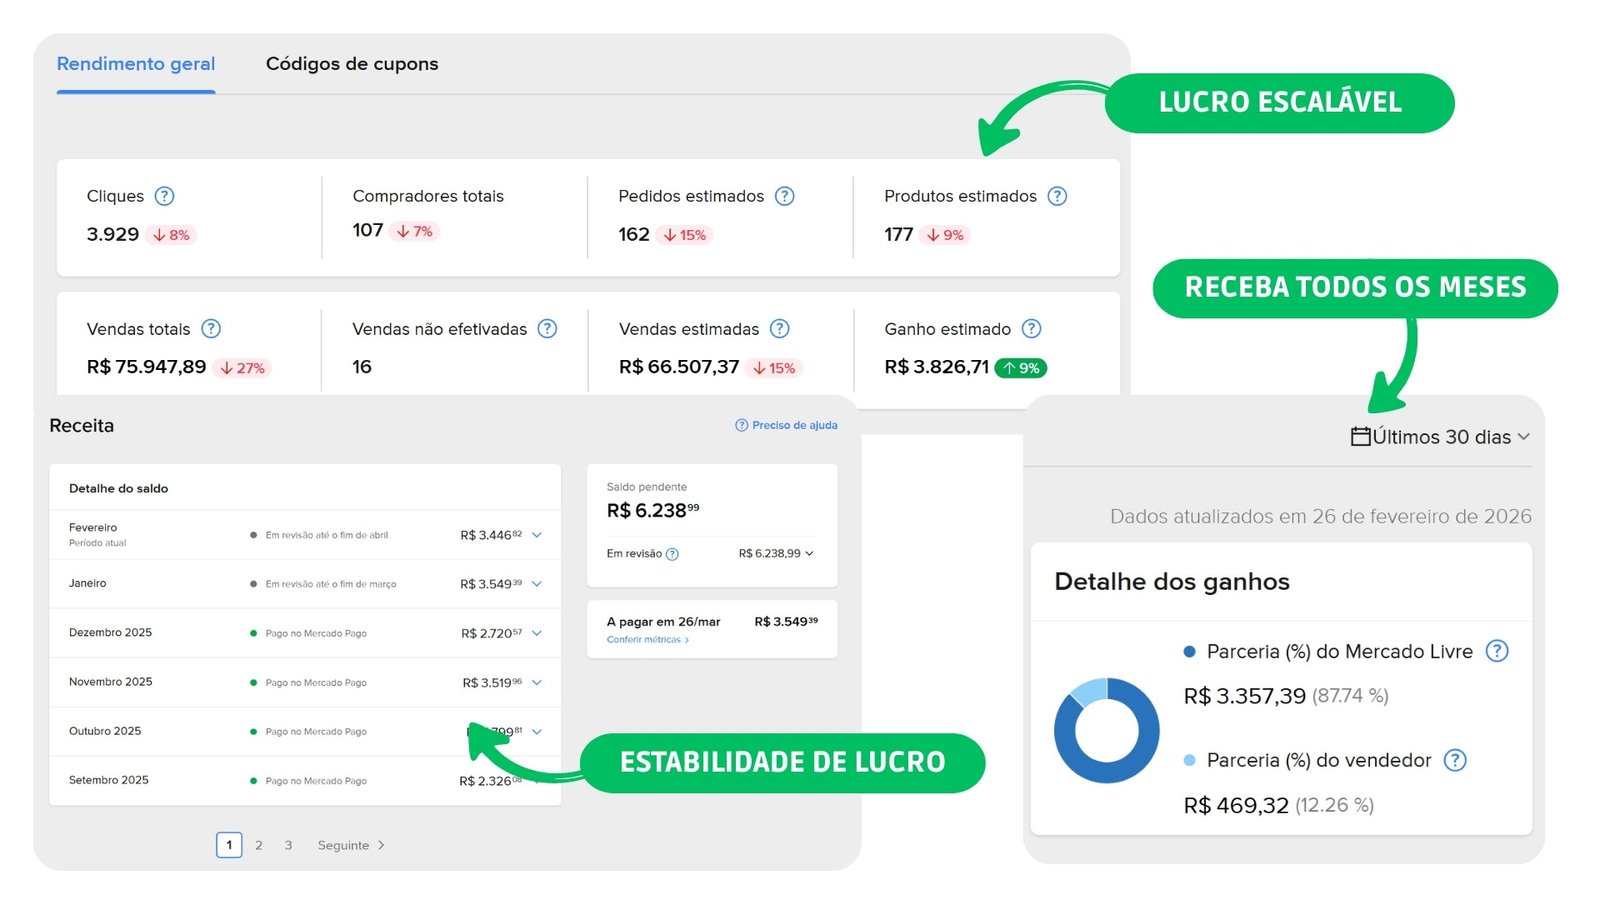Click the help icon beside Compradores totais
This screenshot has width=1600, height=900.
525,196
